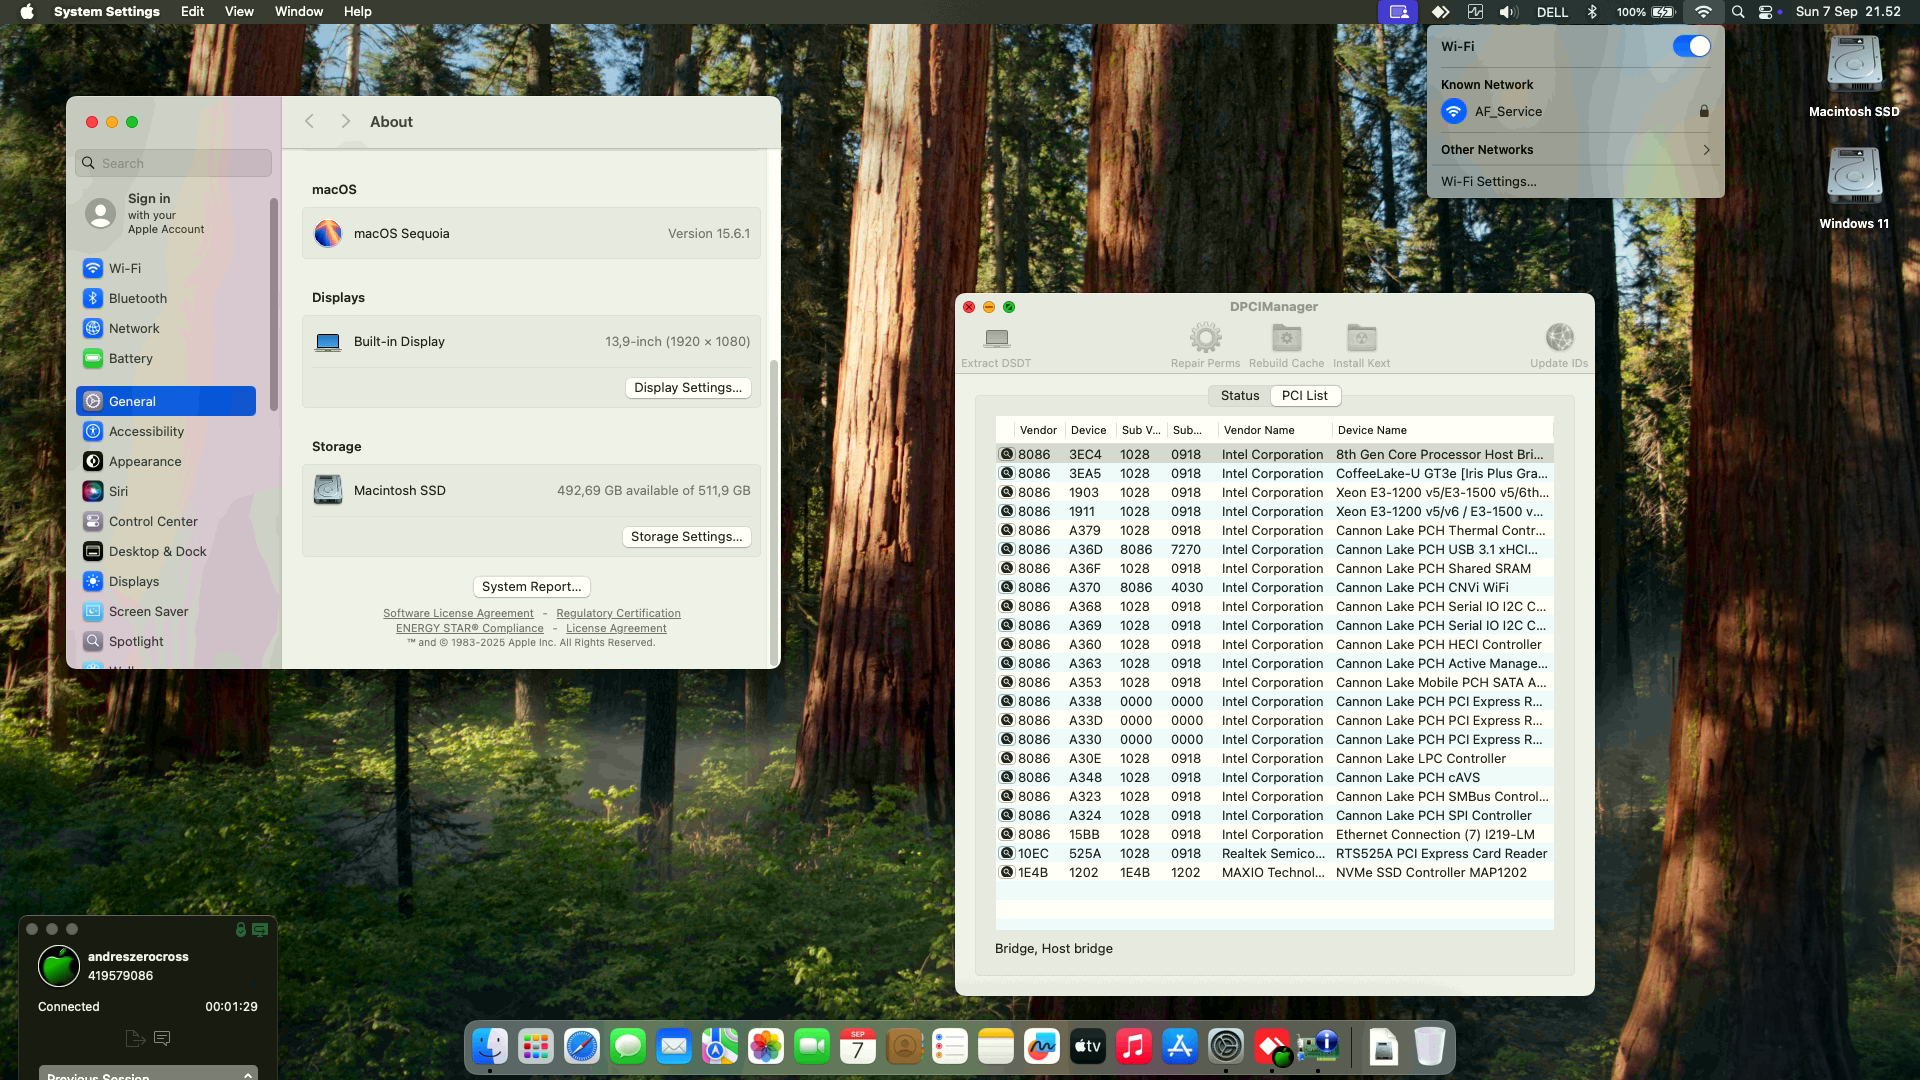Click the Install Kext toolbar icon
Screen dimensions: 1920x1080
pos(1361,337)
